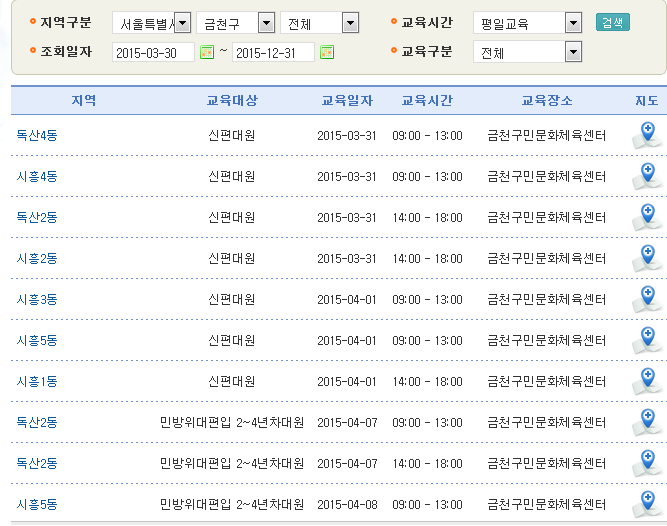This screenshot has height=526, width=667.
Task: Open the 독산2동 link for 2015-04-07 14:00
Action: pos(37,463)
